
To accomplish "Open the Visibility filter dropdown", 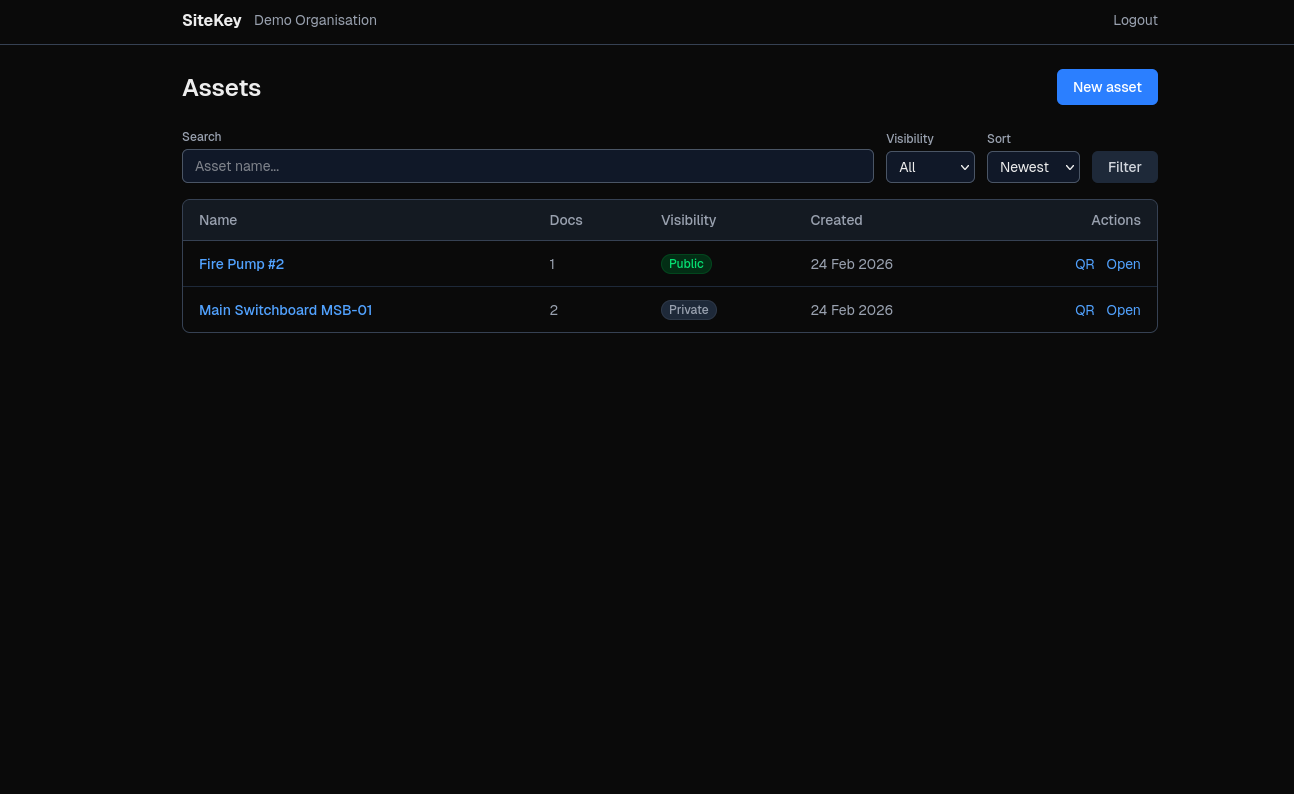I will point(930,167).
